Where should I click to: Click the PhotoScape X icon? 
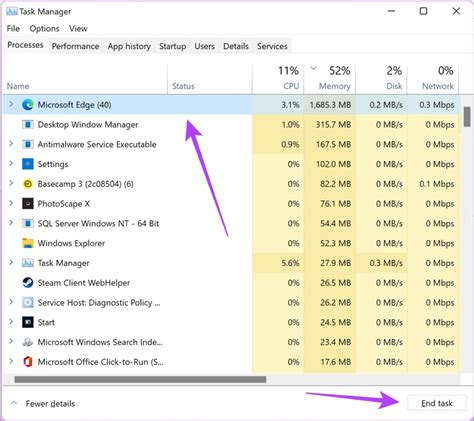[28, 203]
